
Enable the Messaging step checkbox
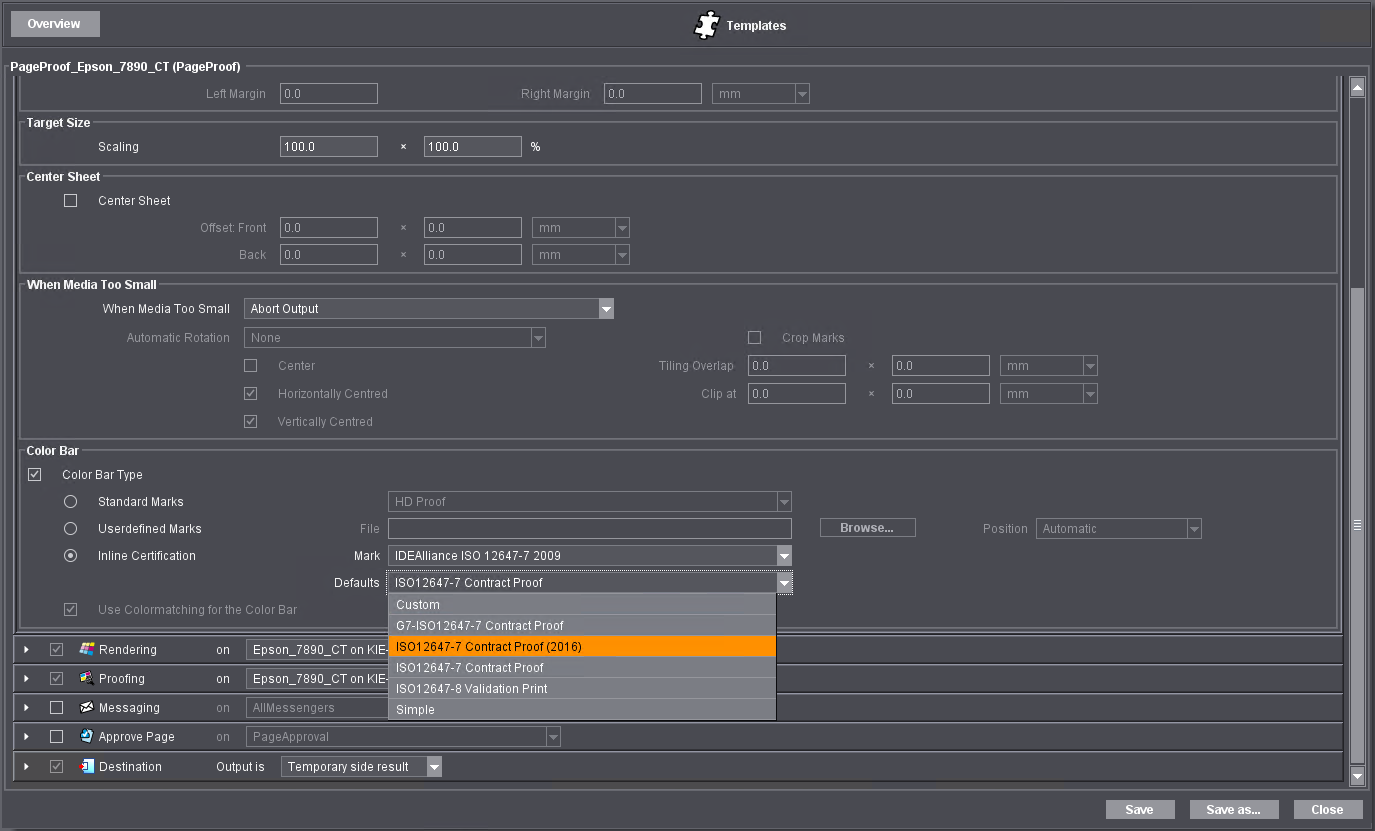click(56, 707)
